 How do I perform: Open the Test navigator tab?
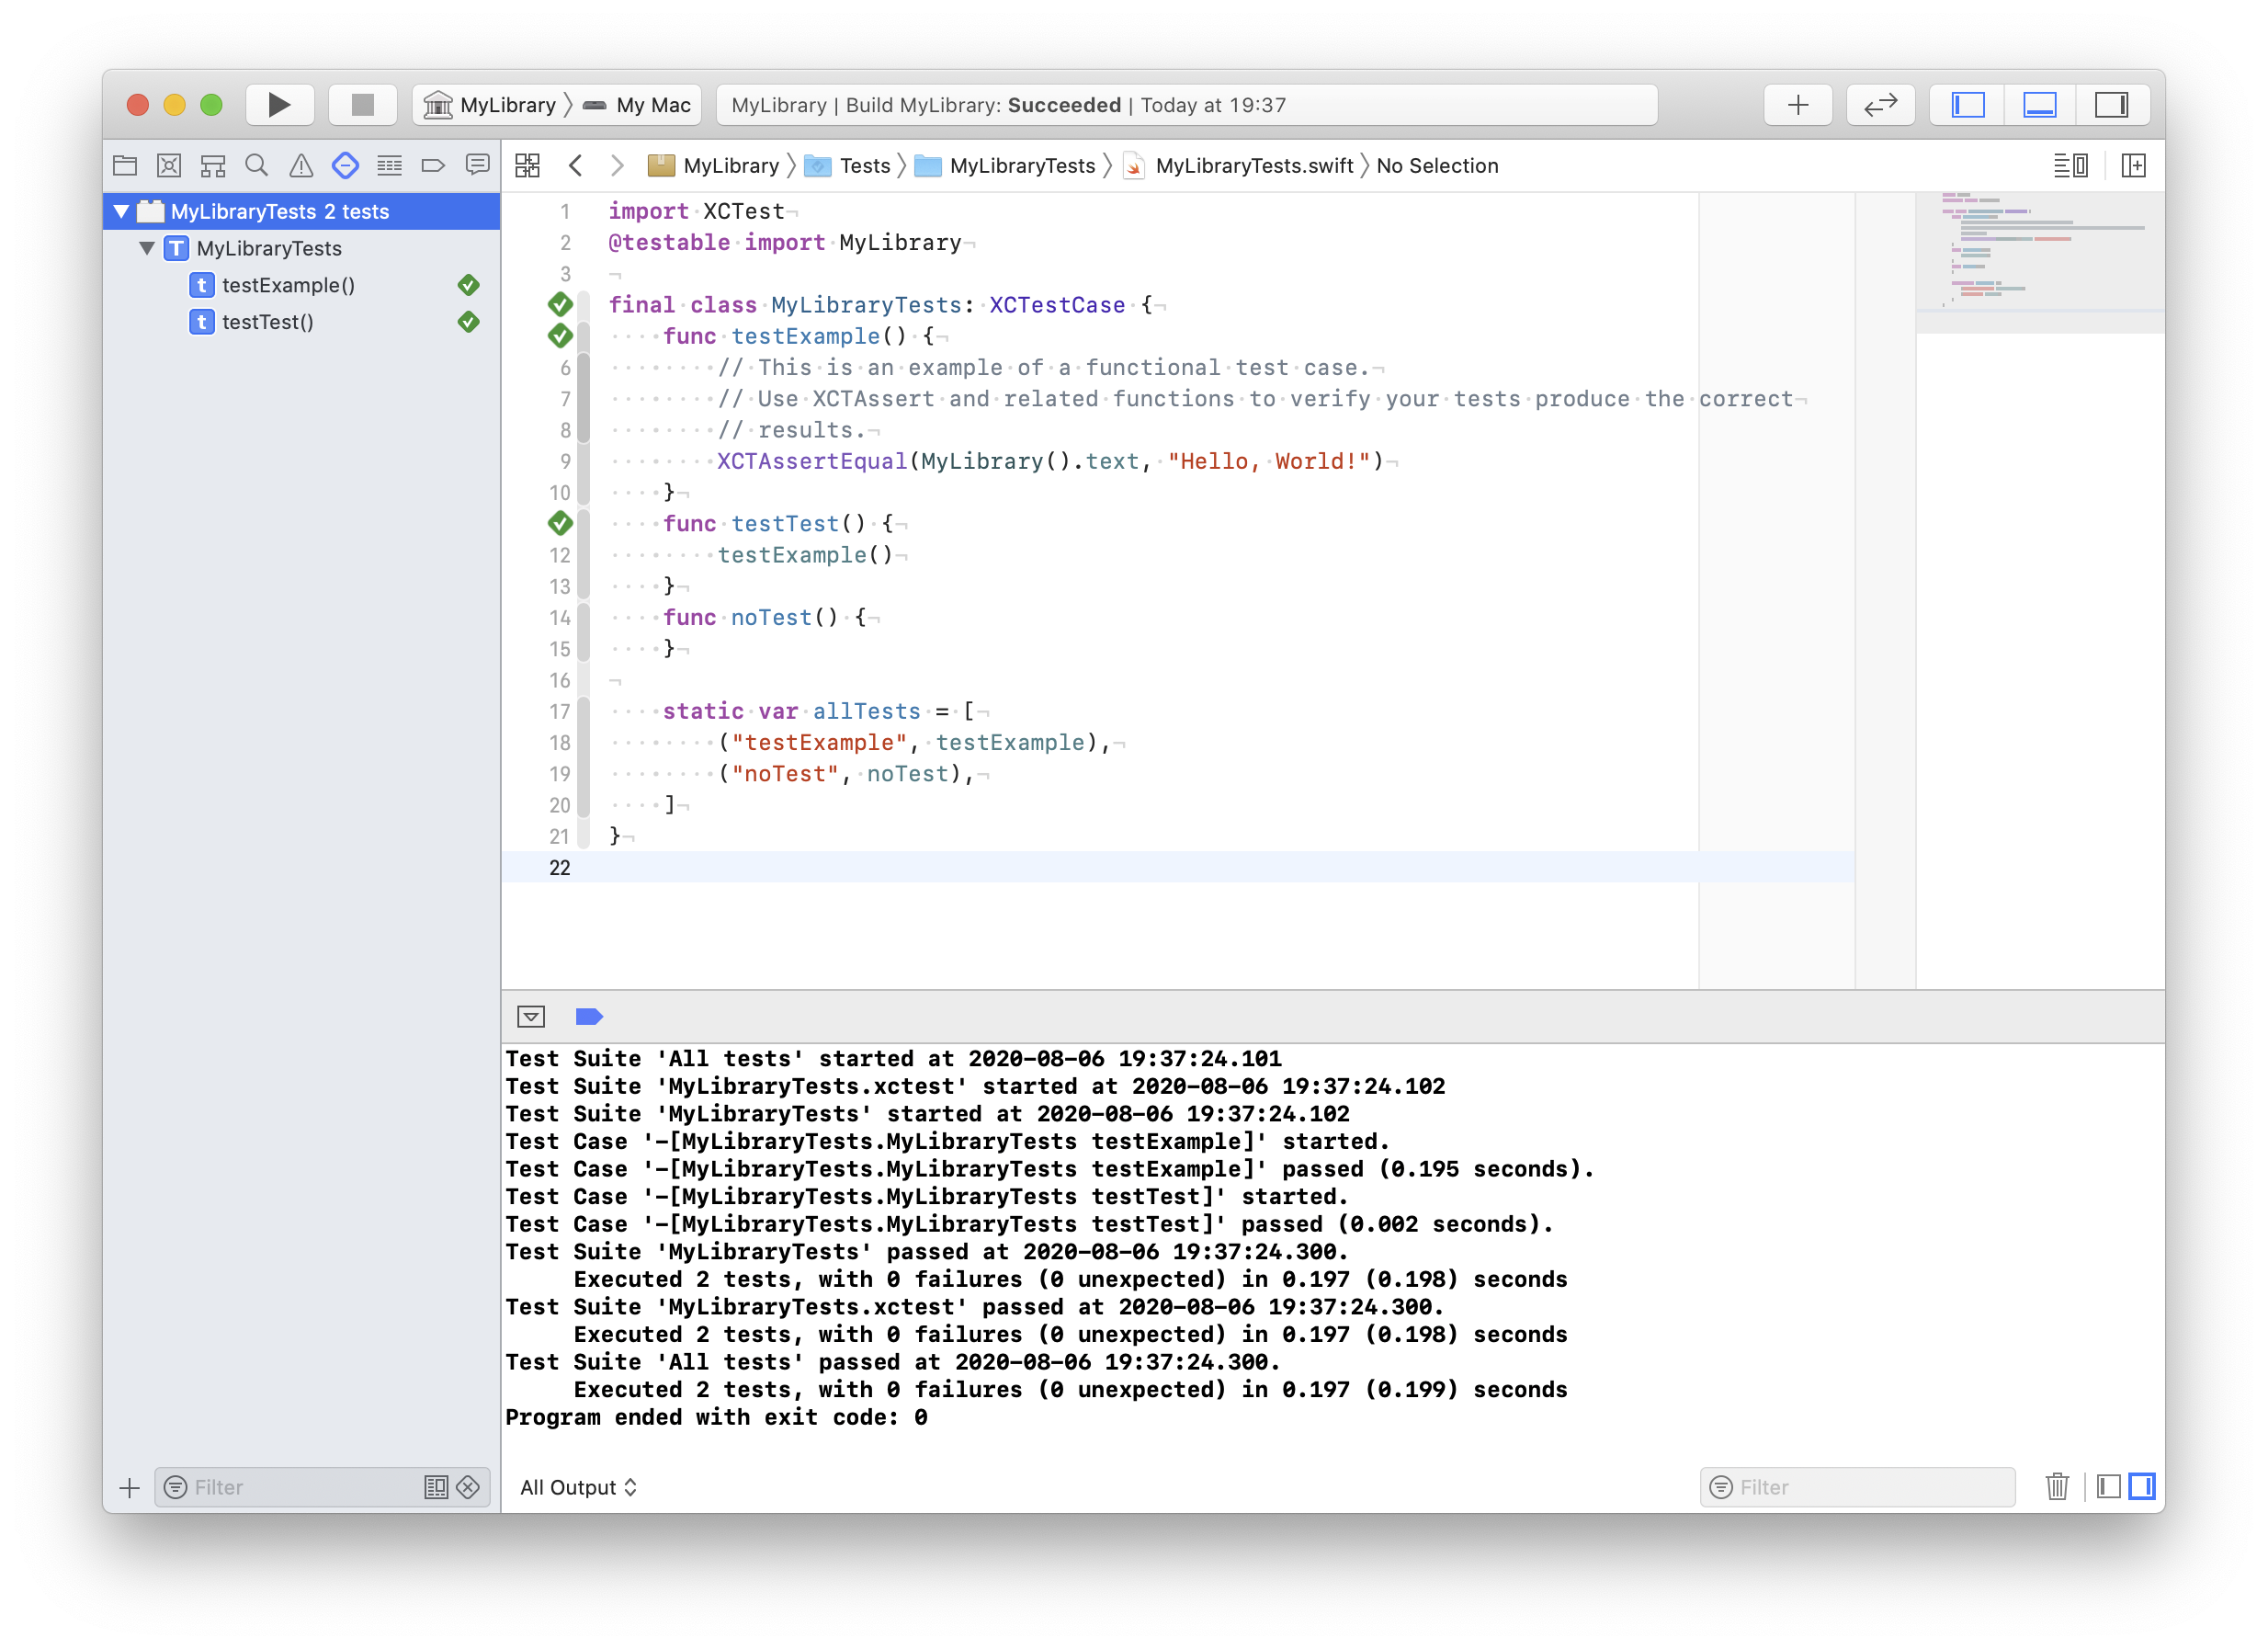345,165
